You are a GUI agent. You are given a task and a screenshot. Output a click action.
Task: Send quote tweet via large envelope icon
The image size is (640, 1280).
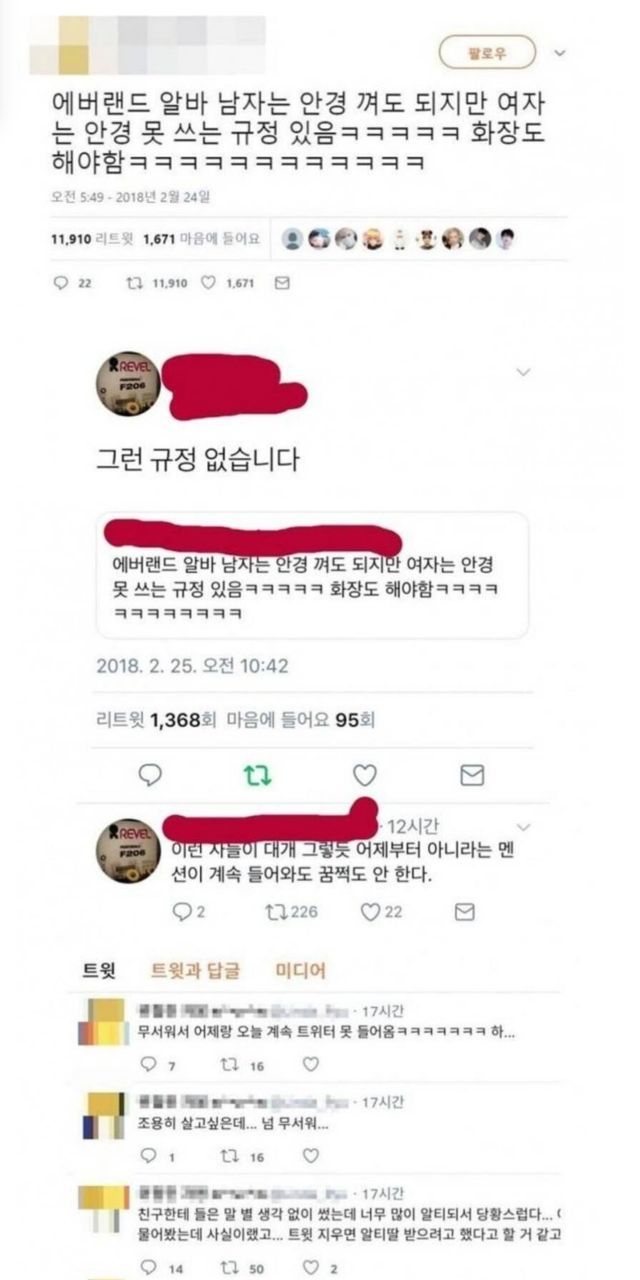click(x=472, y=774)
